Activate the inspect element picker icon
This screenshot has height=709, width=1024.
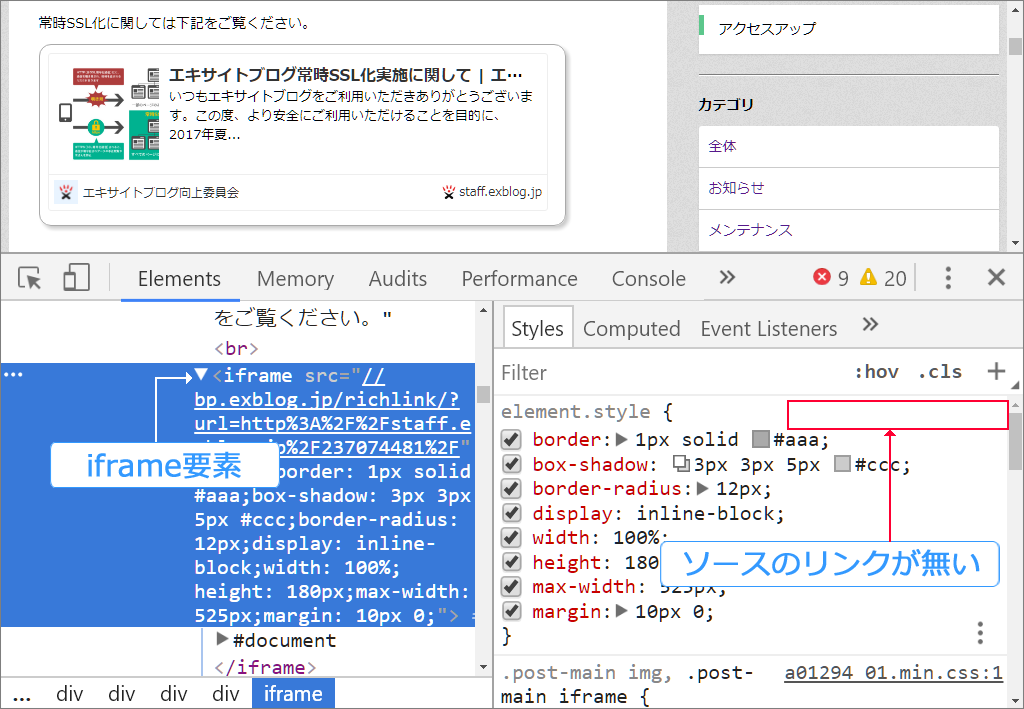29,278
